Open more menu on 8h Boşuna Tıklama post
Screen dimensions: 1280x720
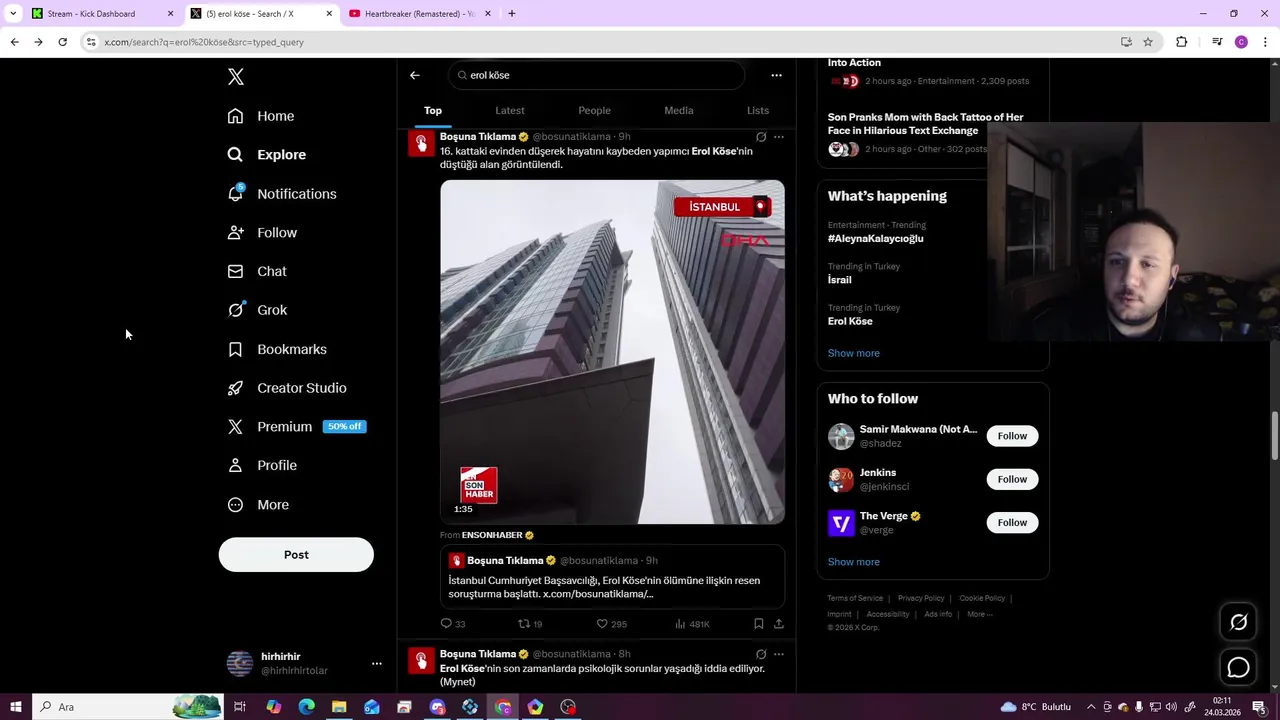click(779, 654)
